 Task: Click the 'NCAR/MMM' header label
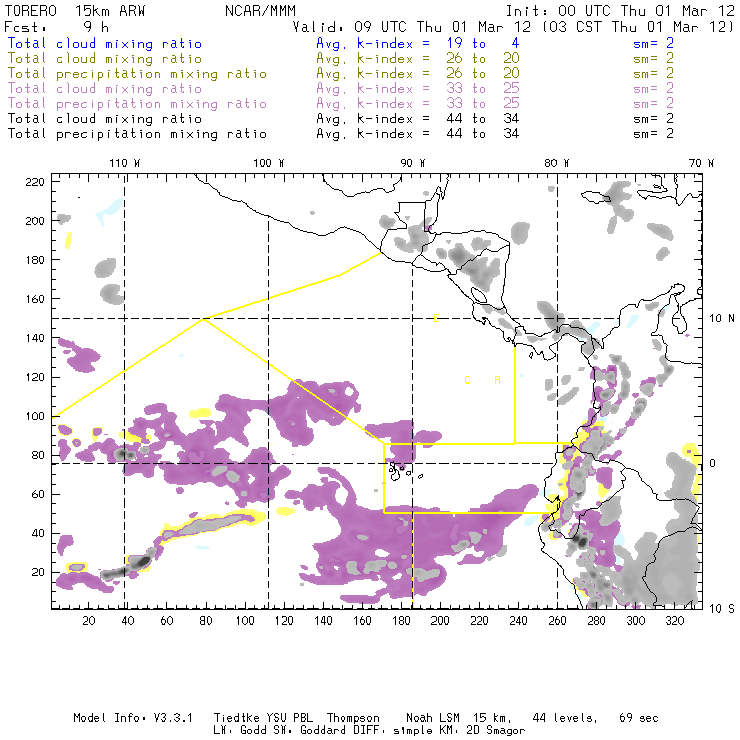pyautogui.click(x=260, y=11)
